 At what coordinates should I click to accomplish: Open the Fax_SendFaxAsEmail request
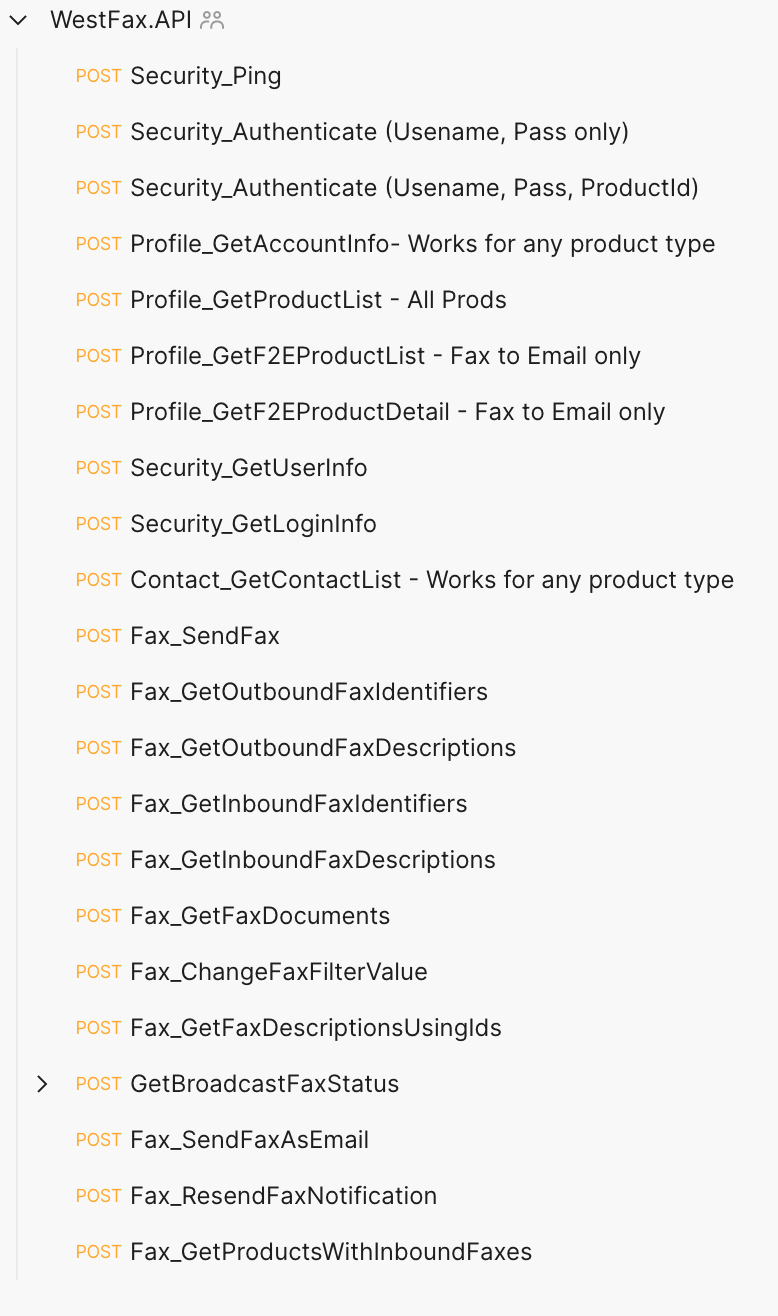[x=250, y=1140]
